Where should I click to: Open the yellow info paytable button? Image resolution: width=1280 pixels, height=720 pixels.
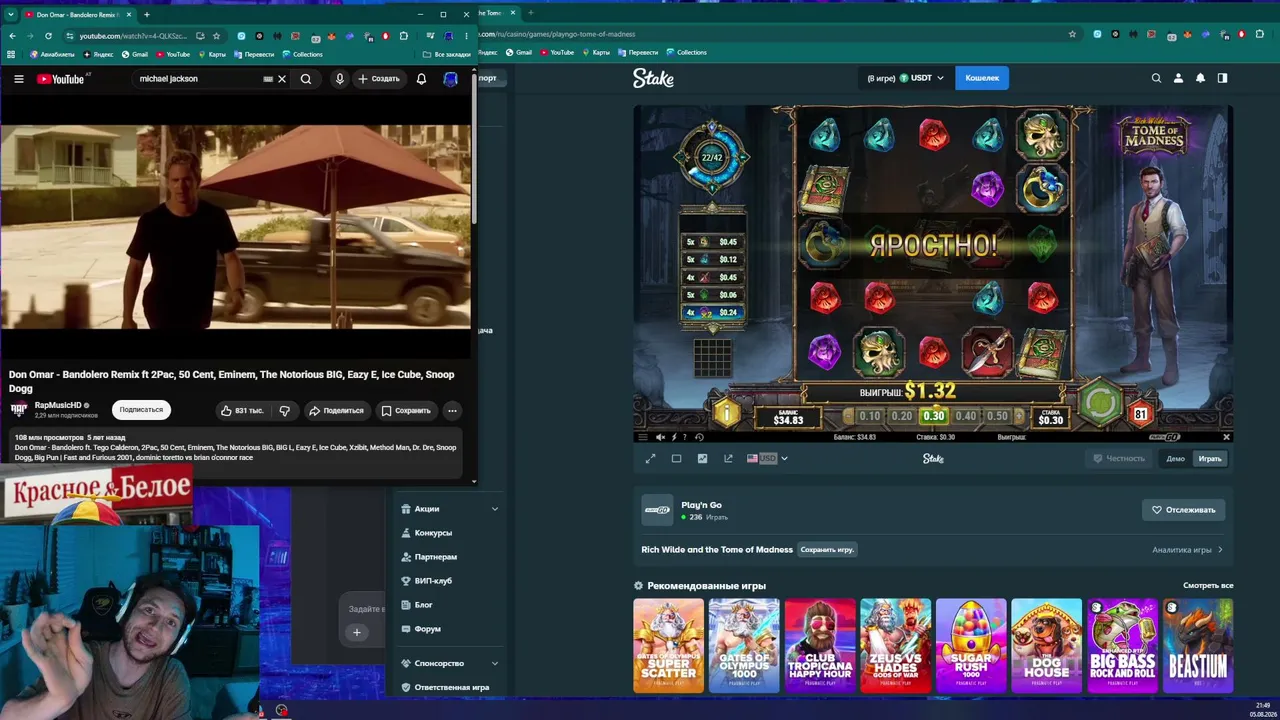click(x=727, y=412)
